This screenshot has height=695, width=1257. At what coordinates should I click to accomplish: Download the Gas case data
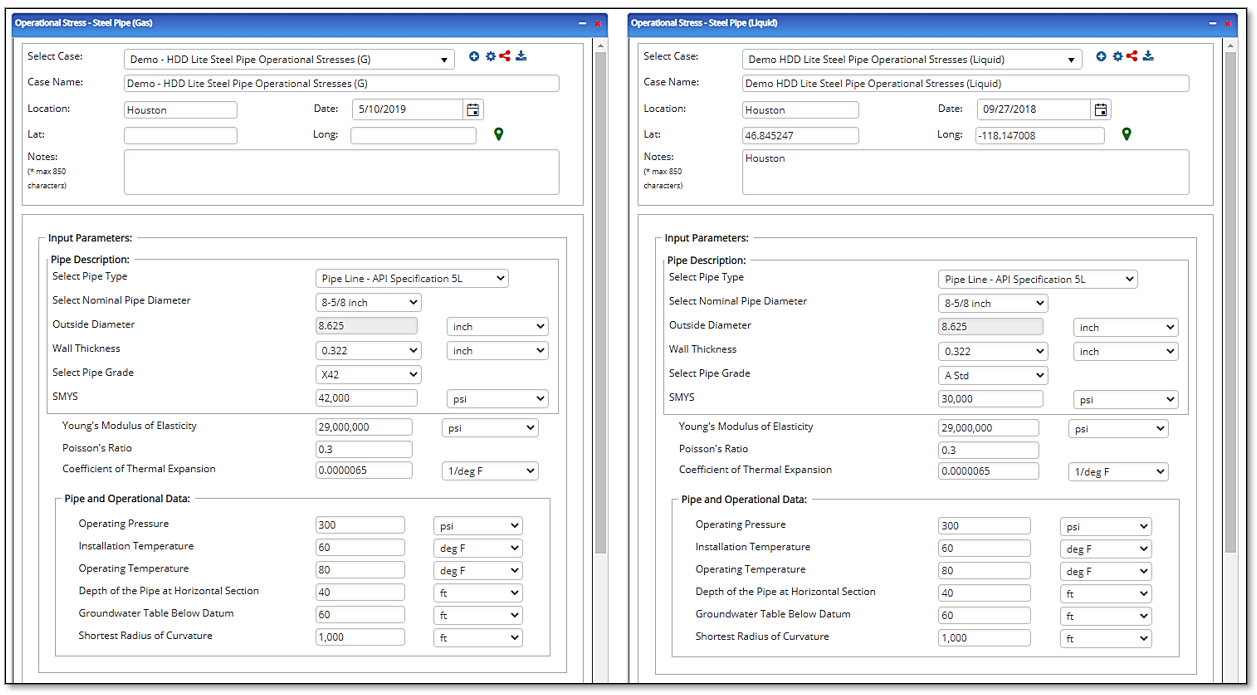tap(521, 57)
